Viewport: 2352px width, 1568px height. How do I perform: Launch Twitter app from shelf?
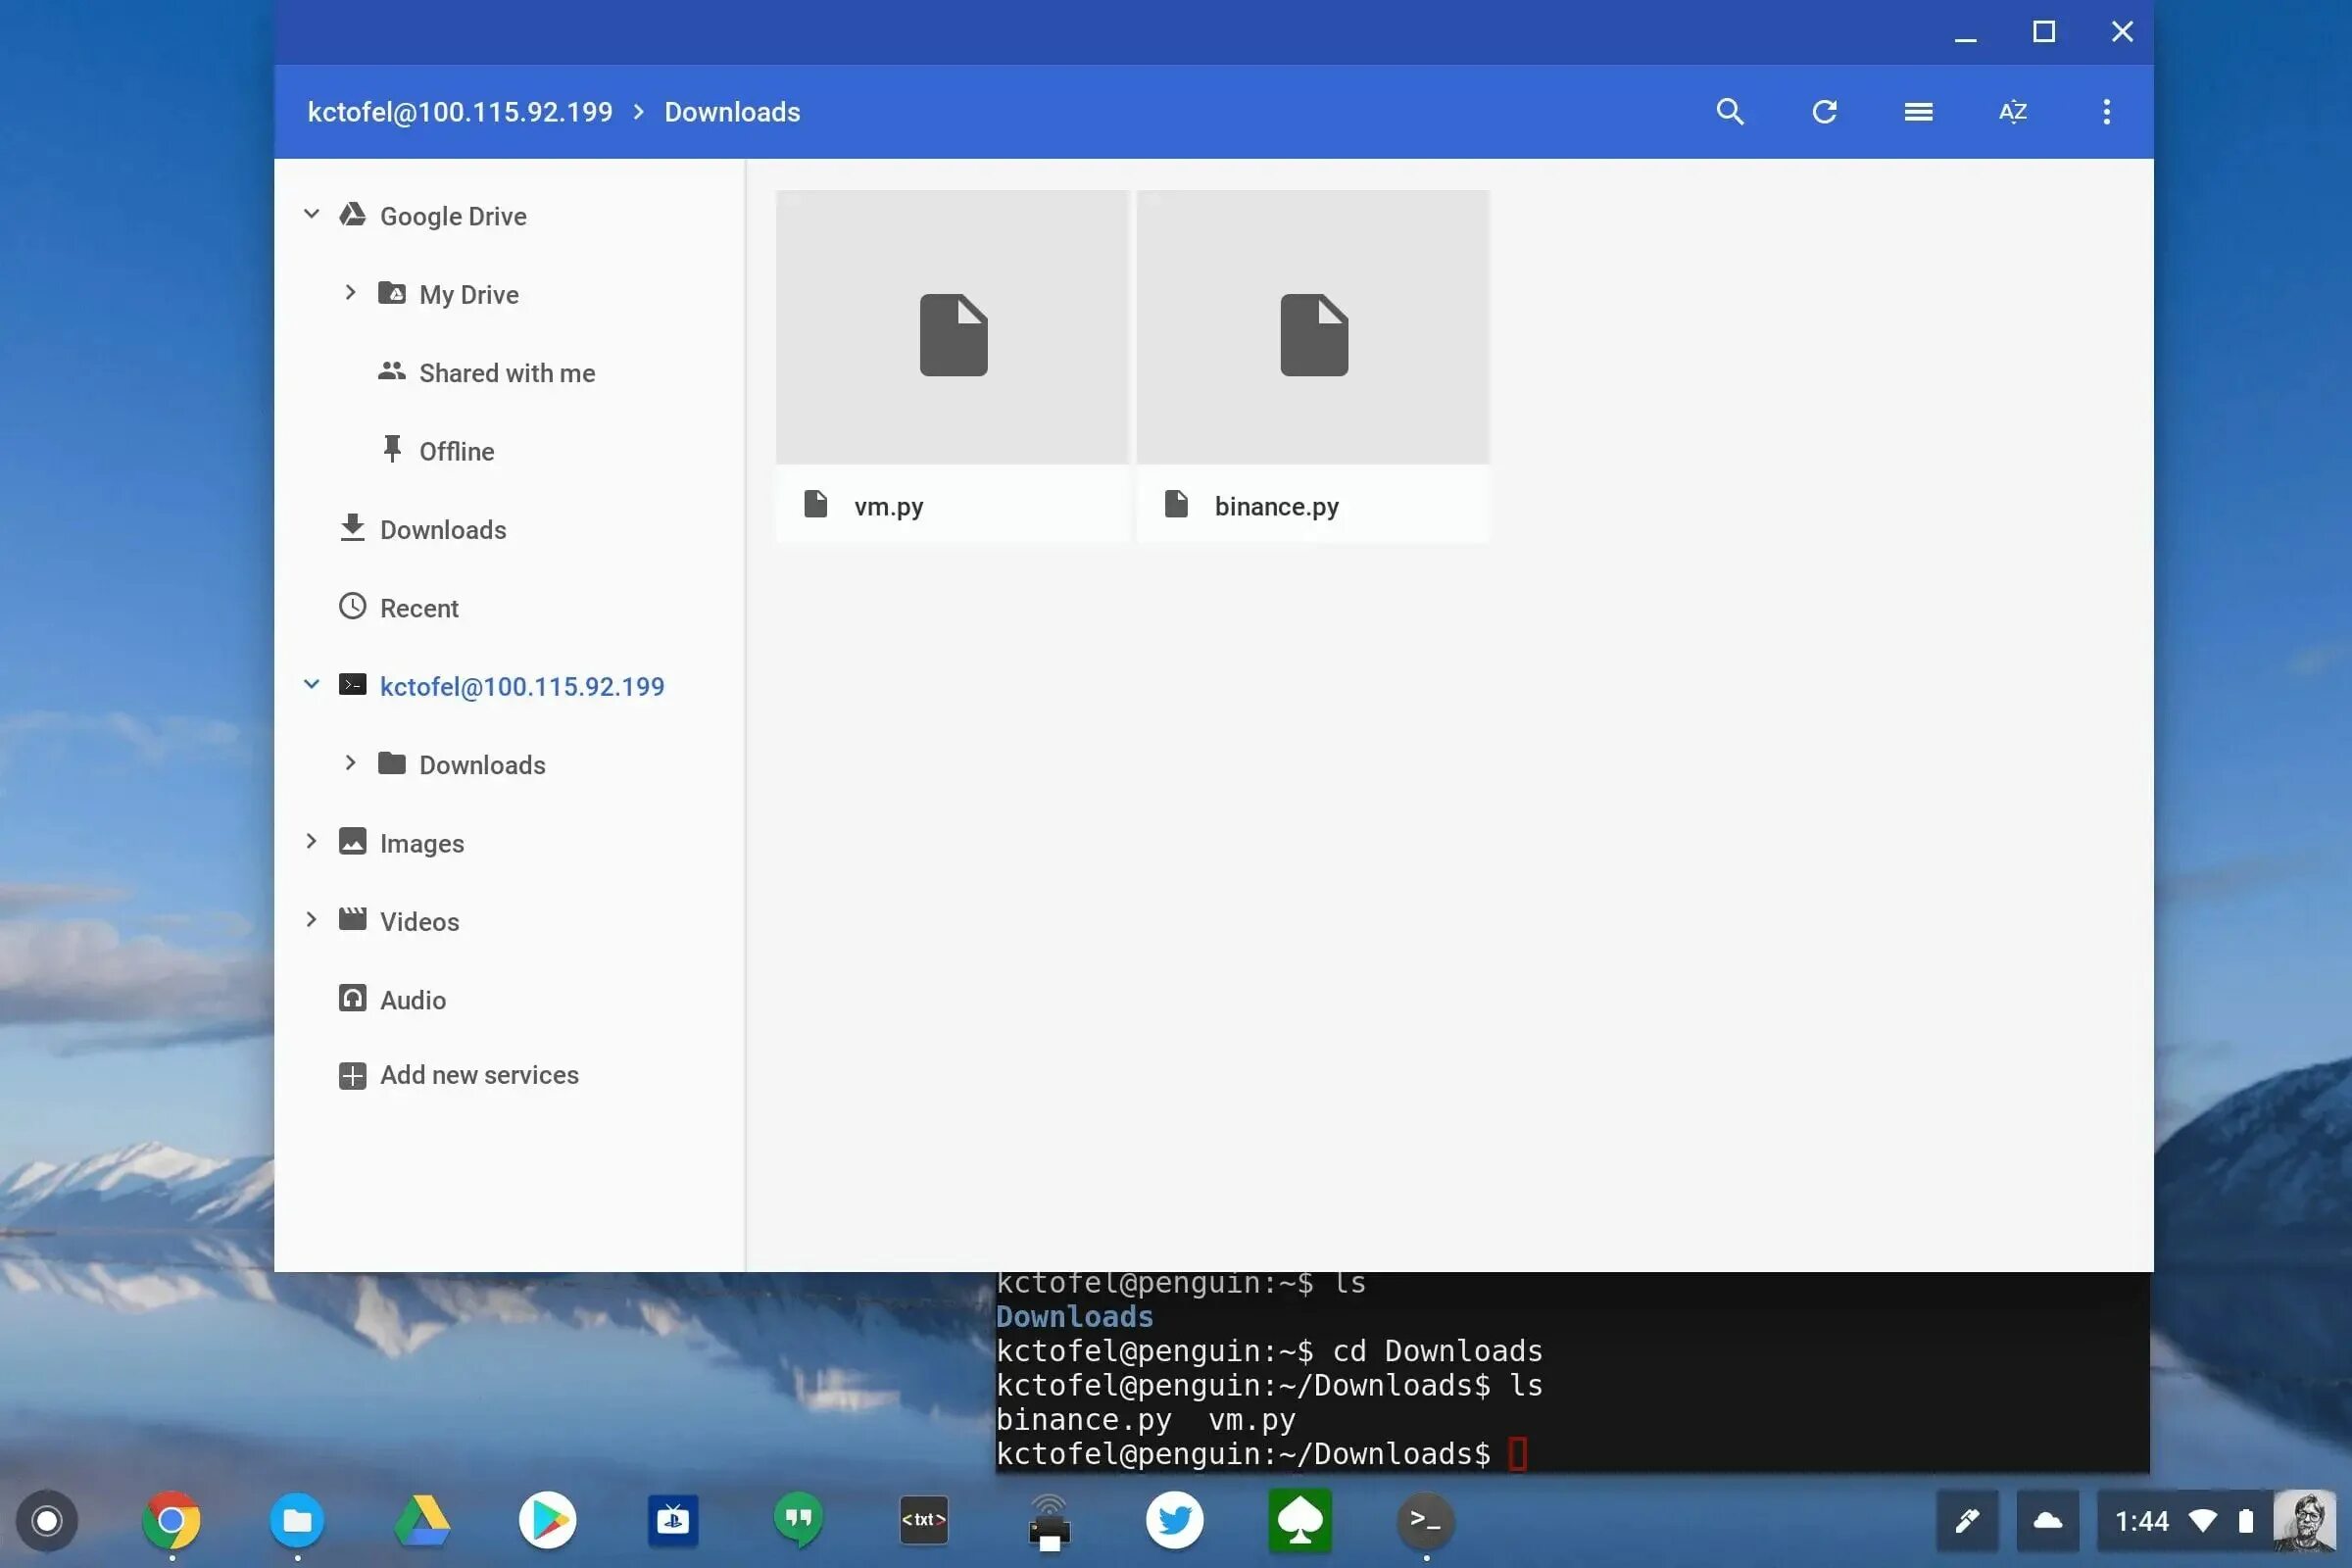(1174, 1520)
